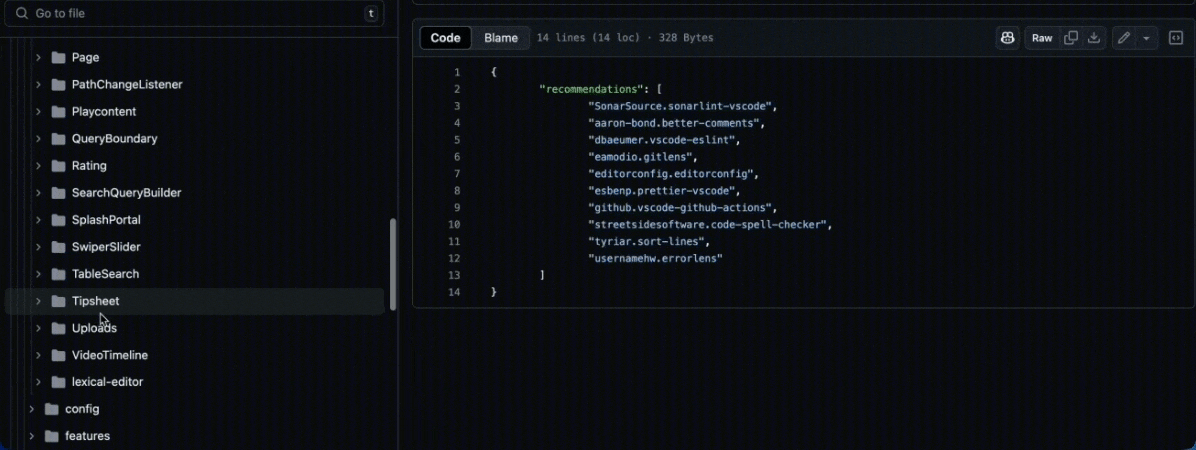The width and height of the screenshot is (1196, 450).
Task: Click "usernamehw.errorlens" string
Action: [655, 259]
